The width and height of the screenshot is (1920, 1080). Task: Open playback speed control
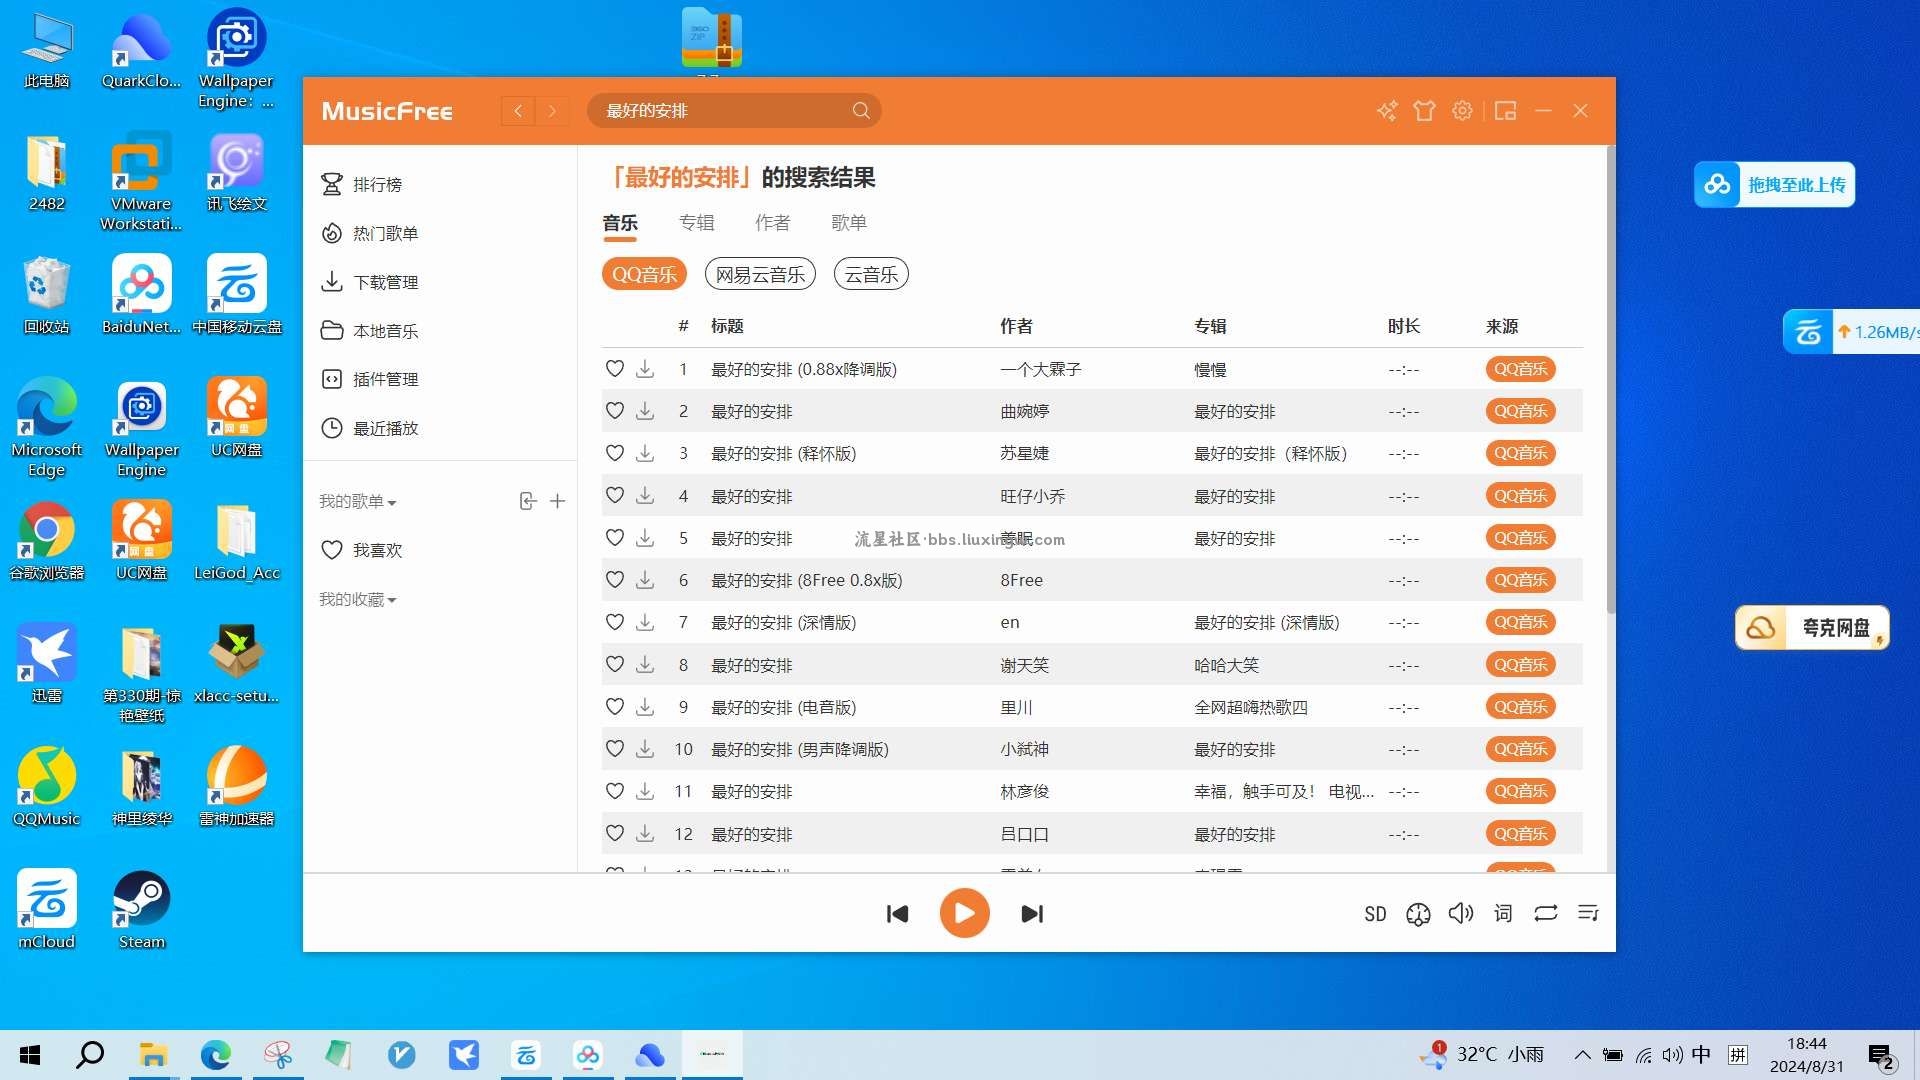[1418, 914]
